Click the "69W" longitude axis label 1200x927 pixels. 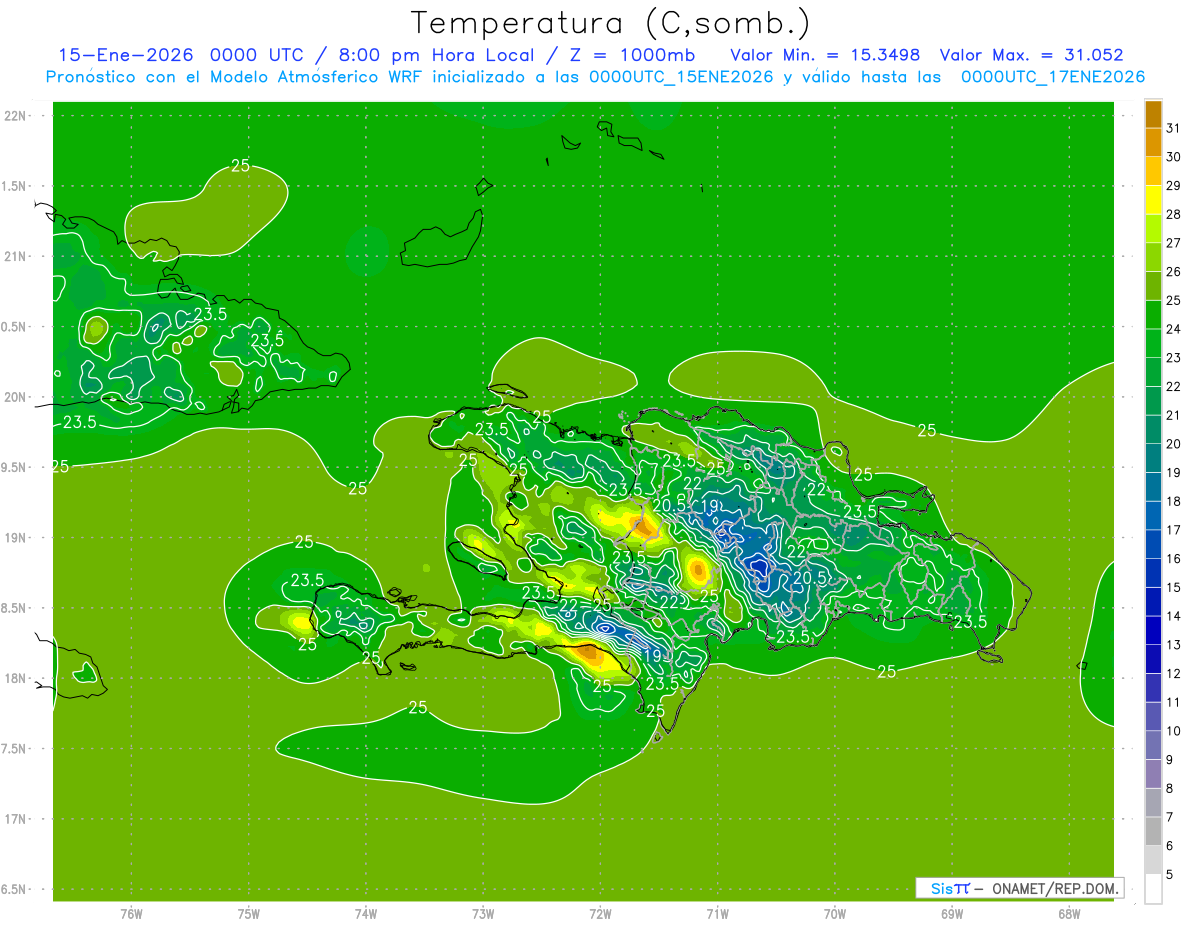pyautogui.click(x=952, y=914)
